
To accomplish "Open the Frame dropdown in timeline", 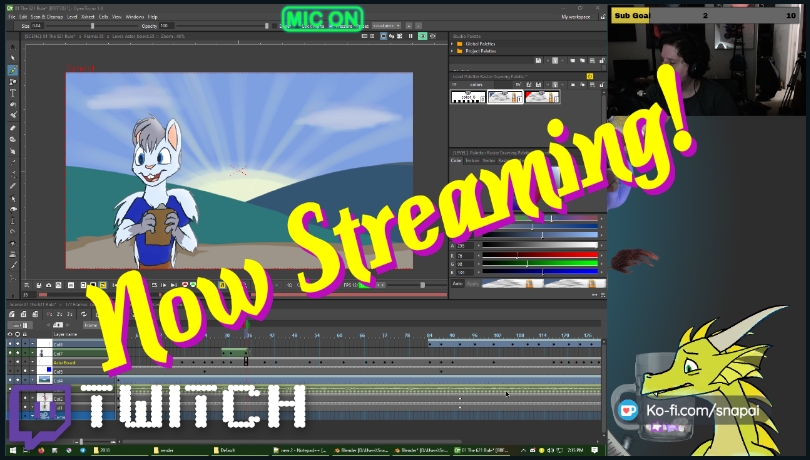I will pyautogui.click(x=91, y=325).
